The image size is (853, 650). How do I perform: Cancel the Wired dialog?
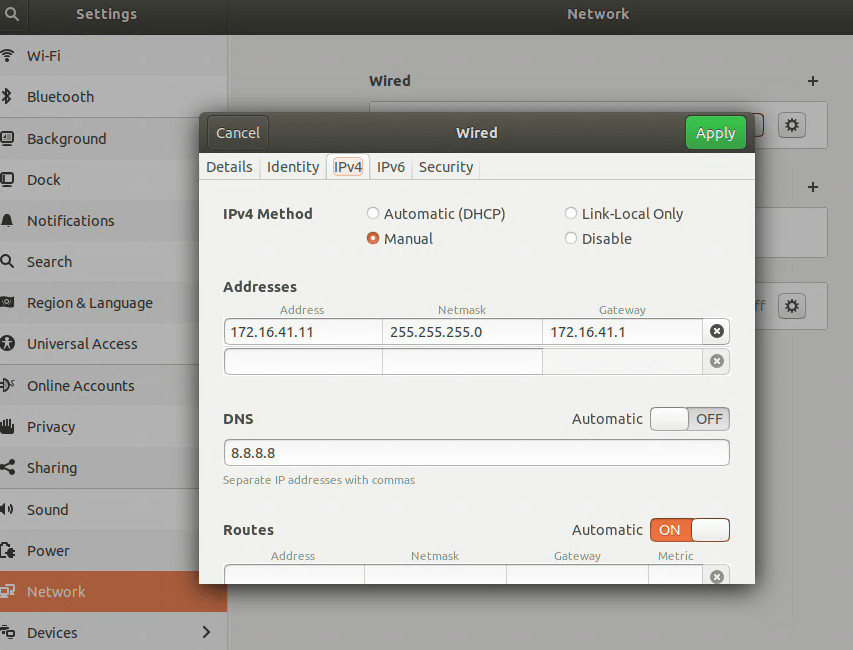tap(238, 133)
